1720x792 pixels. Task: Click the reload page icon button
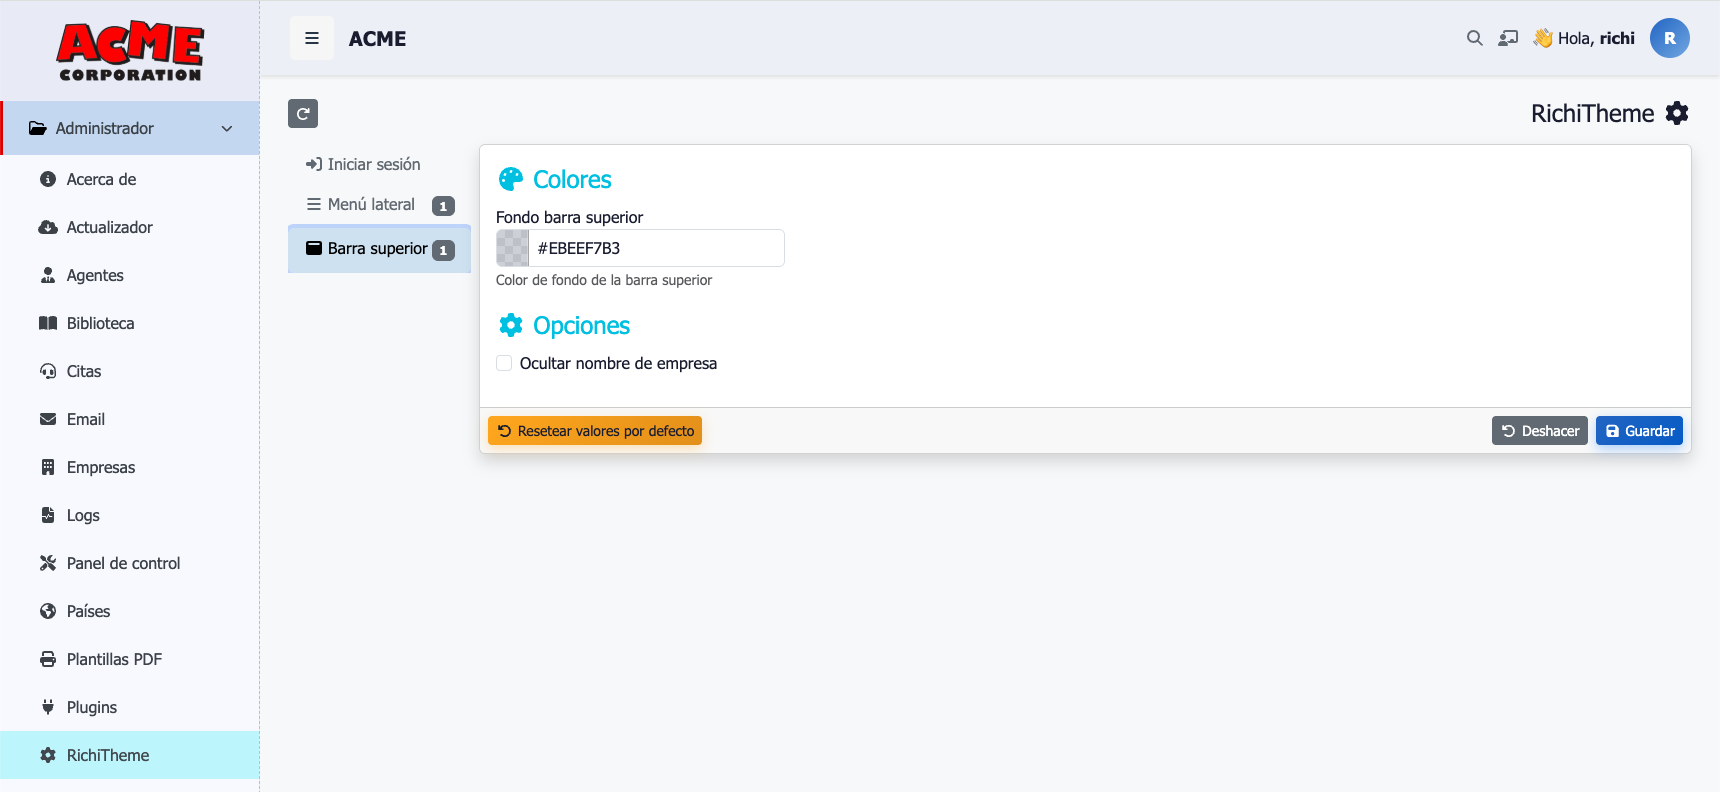click(303, 113)
